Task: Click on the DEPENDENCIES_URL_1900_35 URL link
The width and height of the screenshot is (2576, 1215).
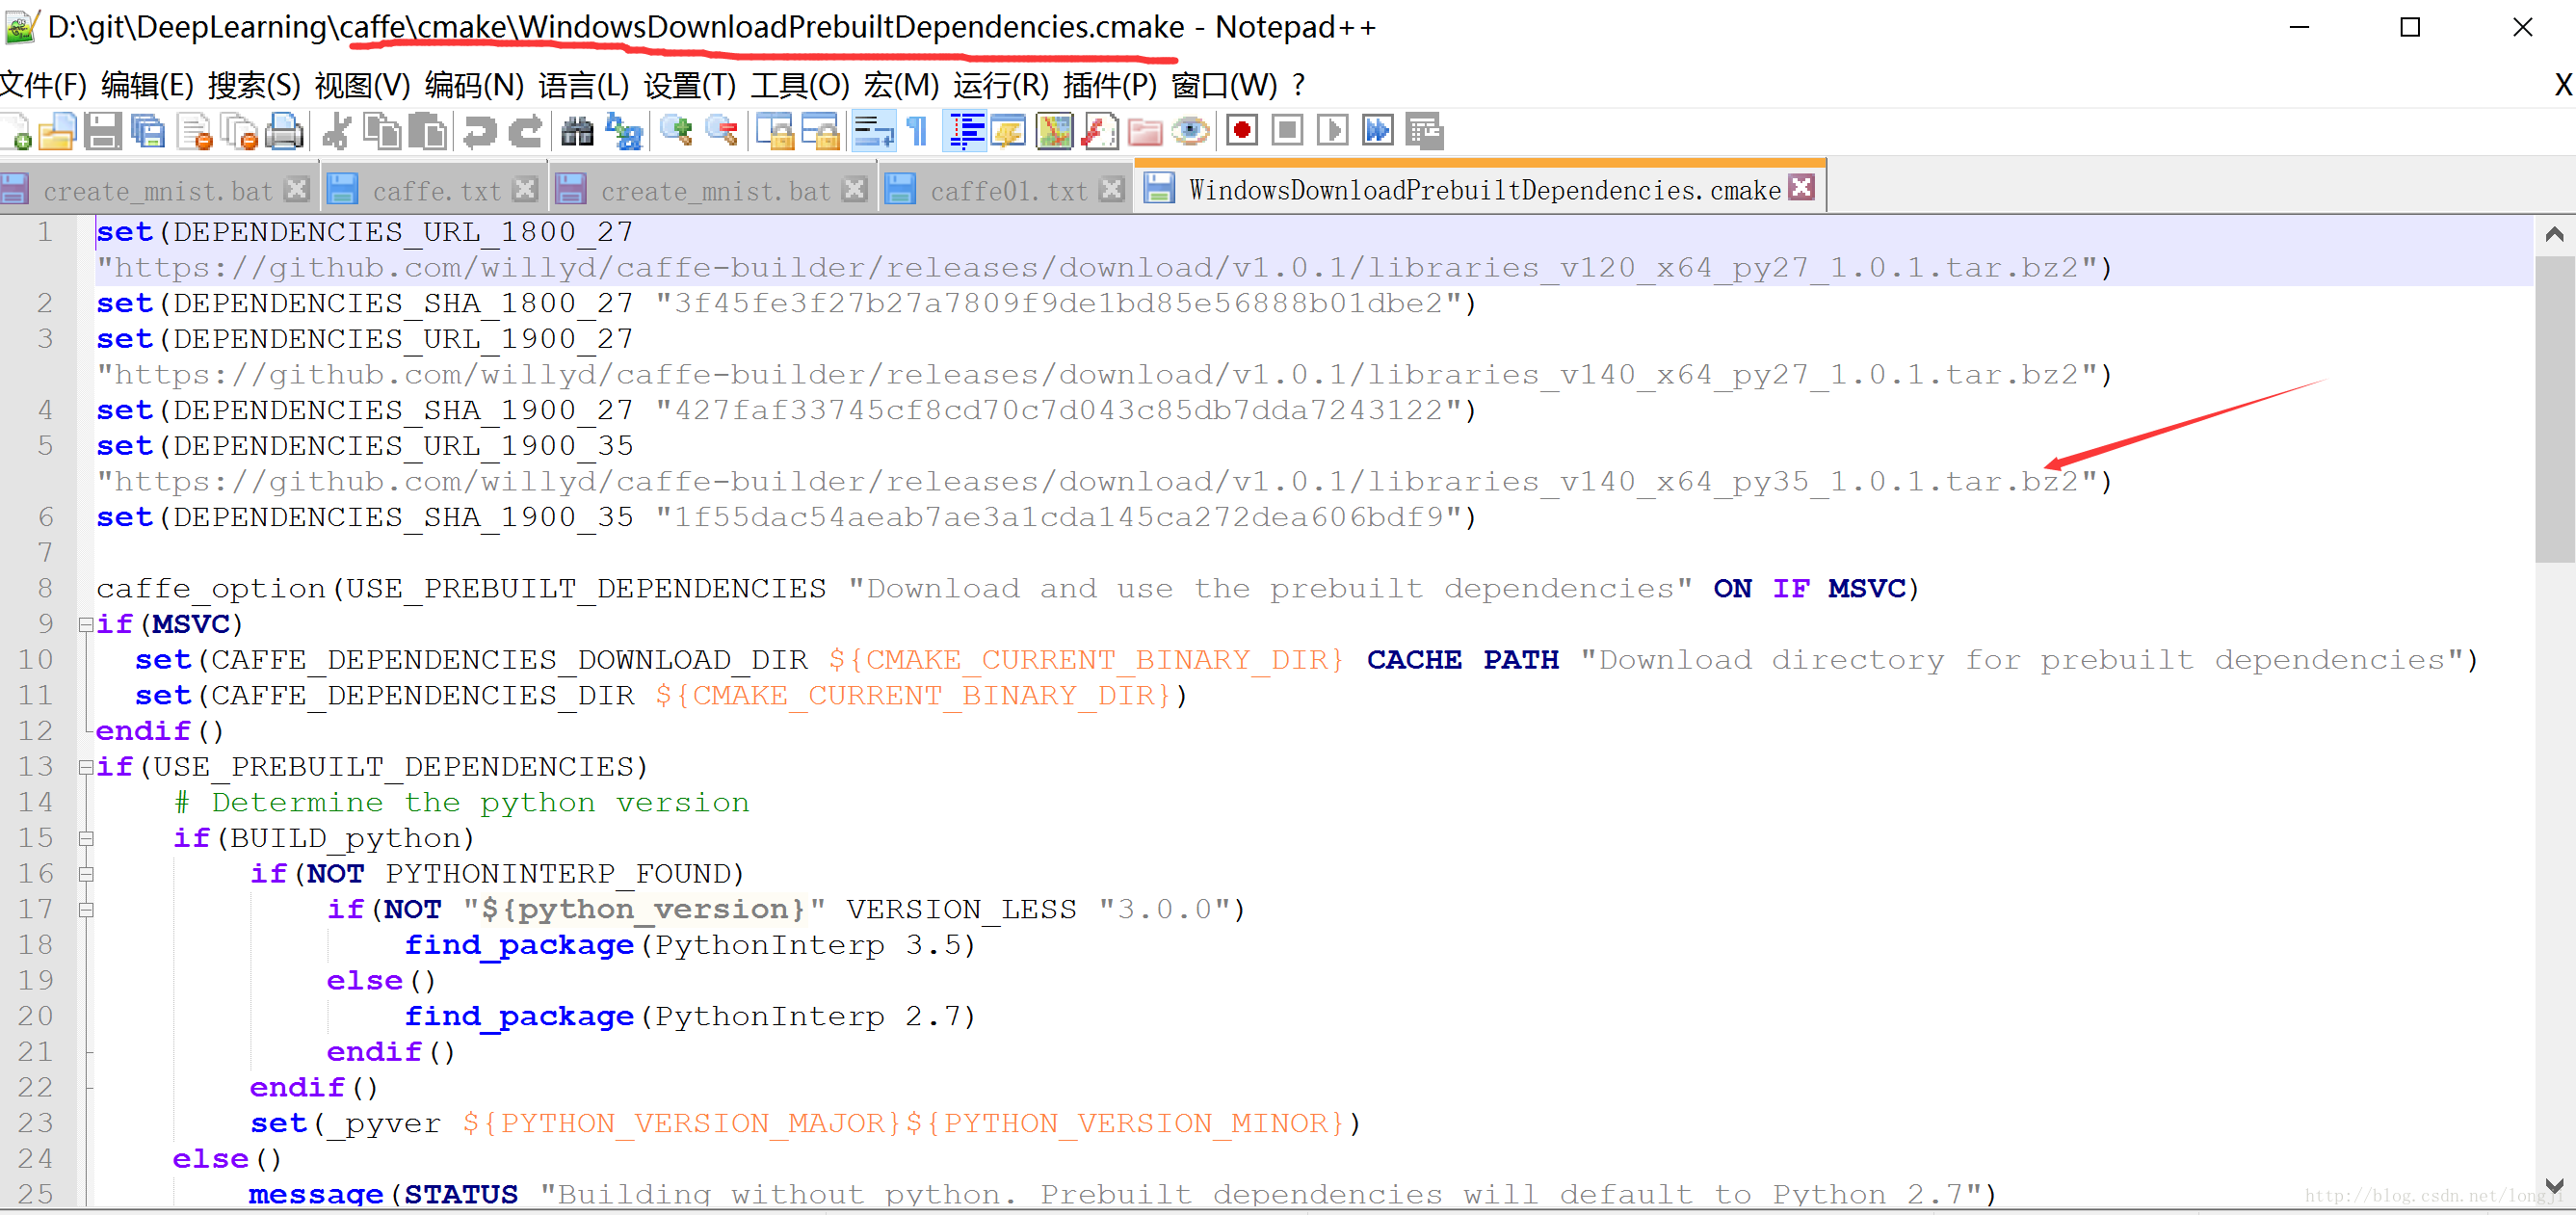Action: pyautogui.click(x=1099, y=480)
